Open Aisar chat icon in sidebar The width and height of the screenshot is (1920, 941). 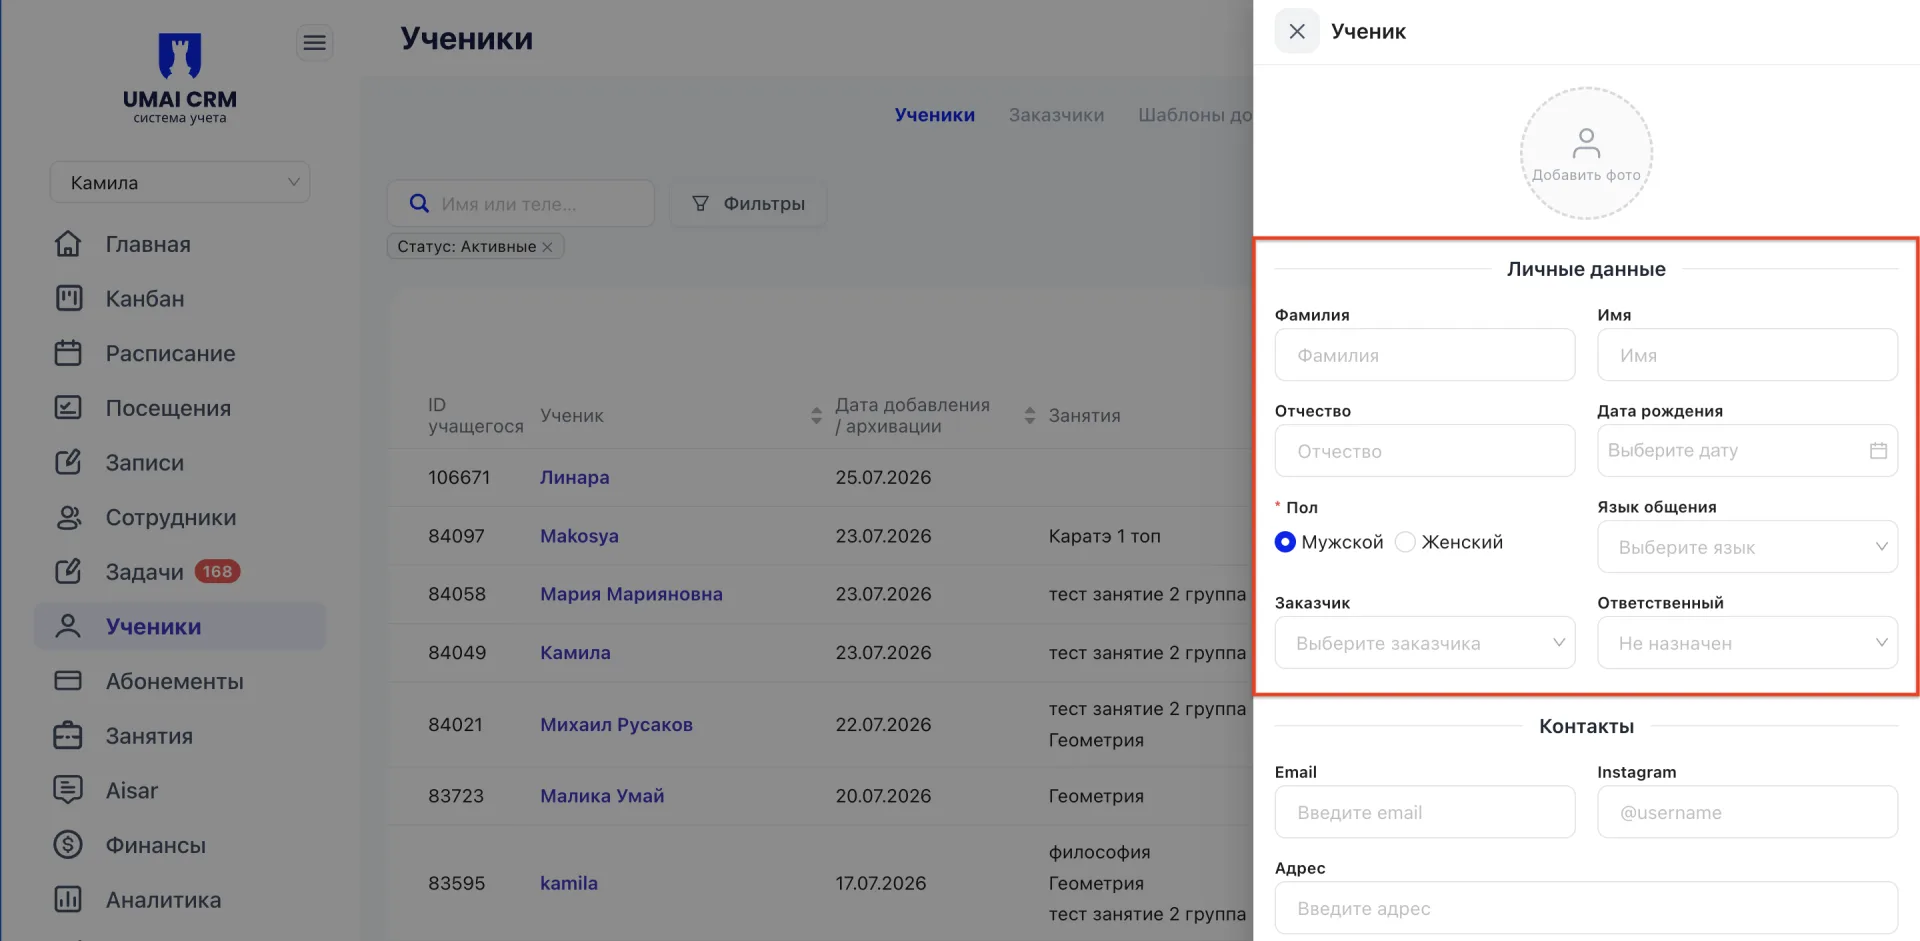(68, 790)
